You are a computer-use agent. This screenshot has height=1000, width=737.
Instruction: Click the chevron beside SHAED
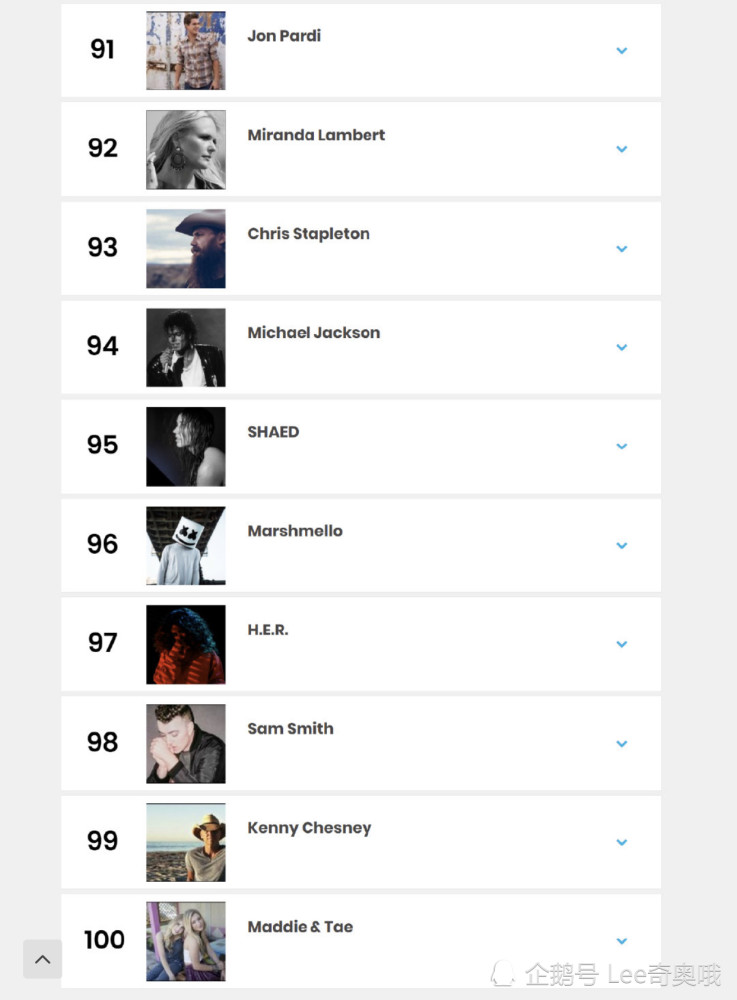coord(621,446)
